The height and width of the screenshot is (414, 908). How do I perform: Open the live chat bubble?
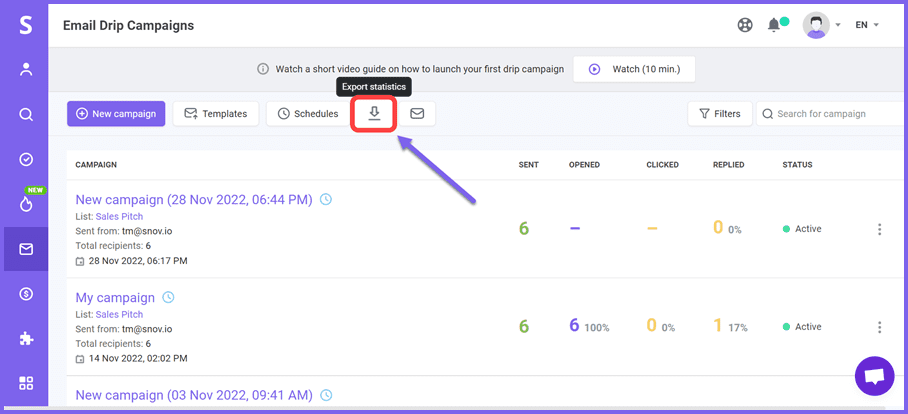[x=874, y=376]
